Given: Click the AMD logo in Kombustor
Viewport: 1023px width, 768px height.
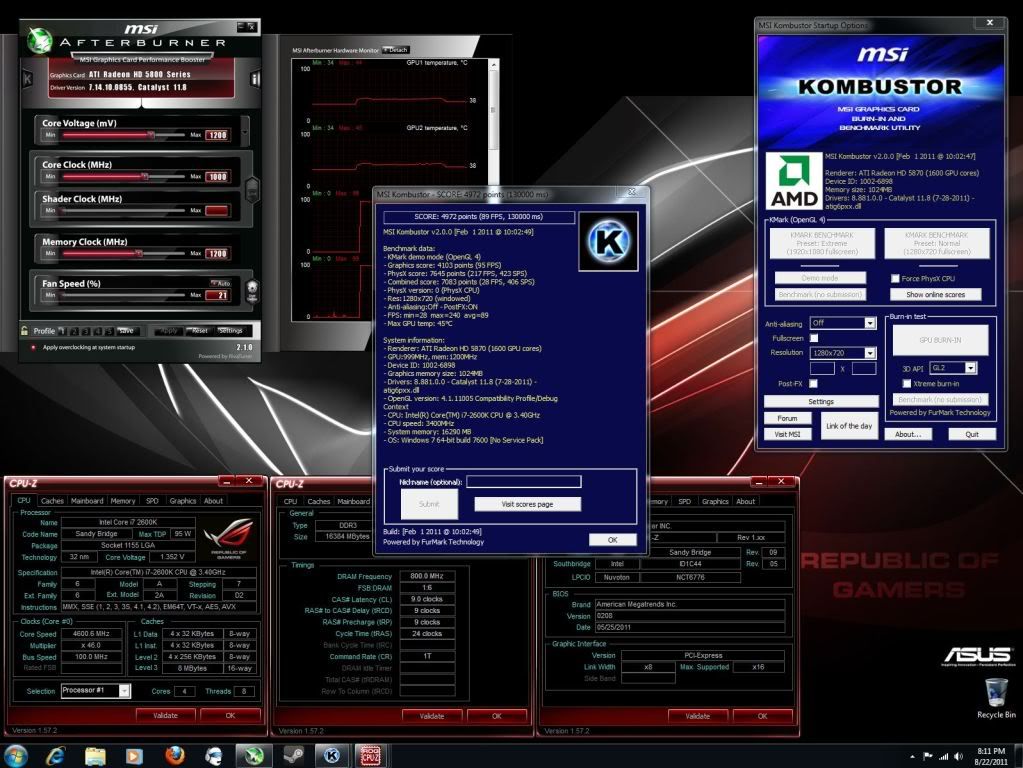Looking at the screenshot, I should pos(793,181).
